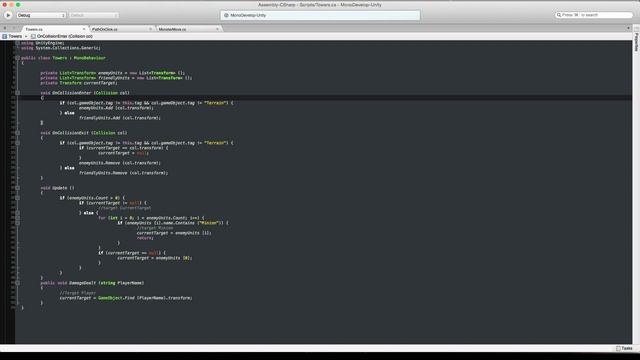Open the Towers class breadcrumb
640x360 pixels.
(15, 36)
